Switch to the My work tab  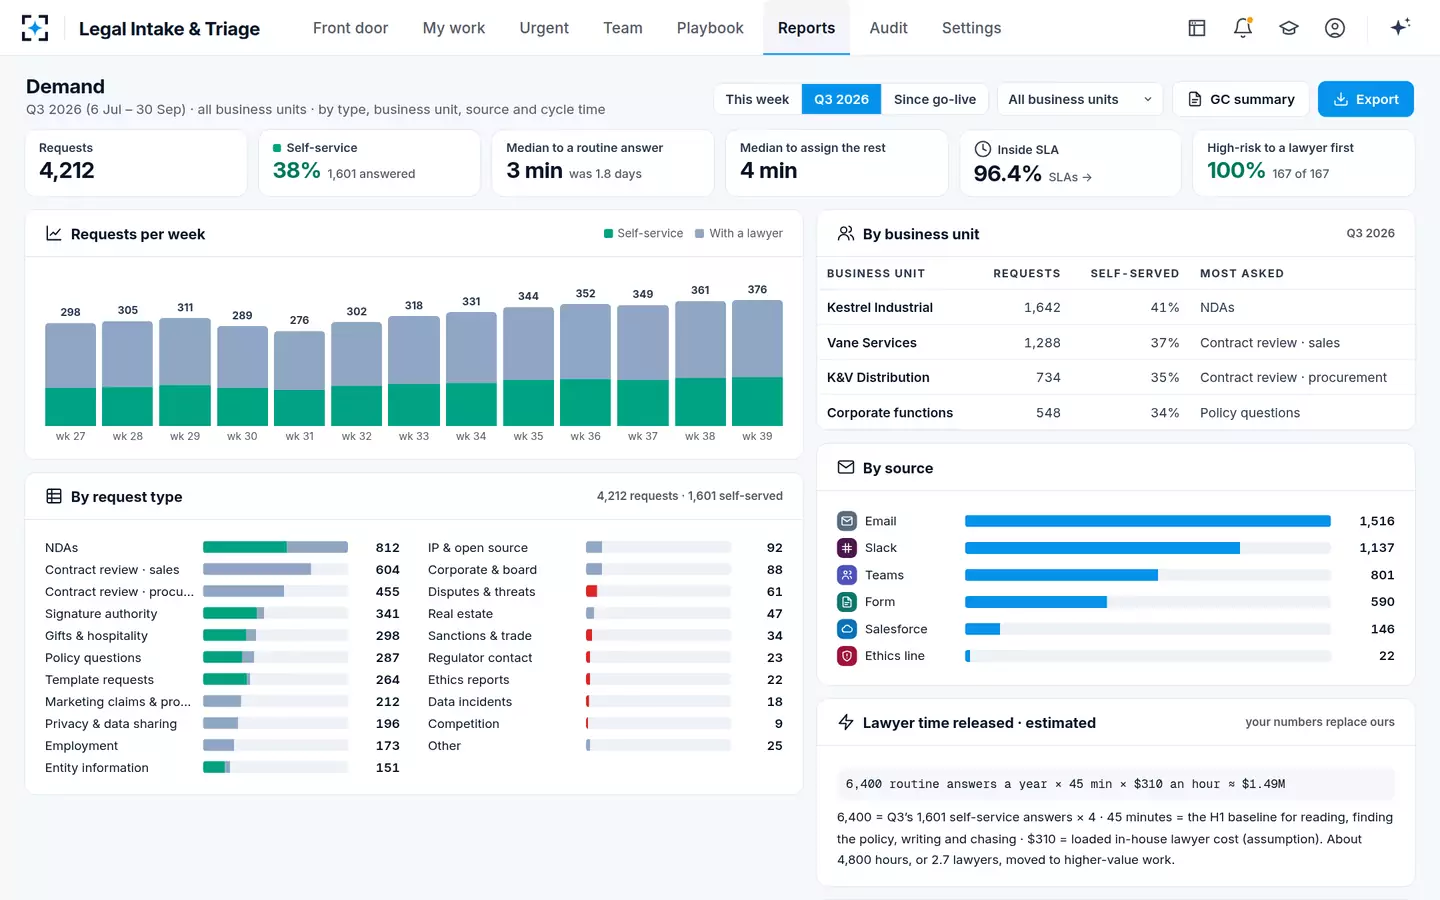pyautogui.click(x=454, y=28)
